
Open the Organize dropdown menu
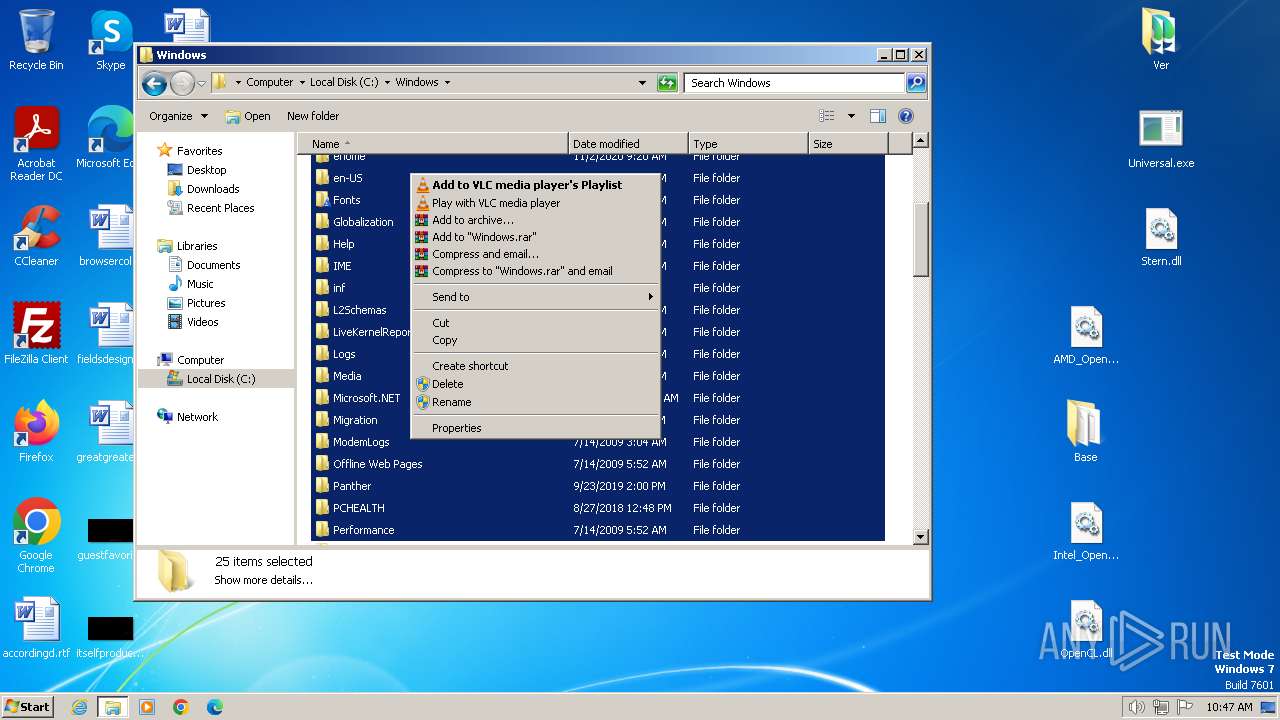click(178, 116)
